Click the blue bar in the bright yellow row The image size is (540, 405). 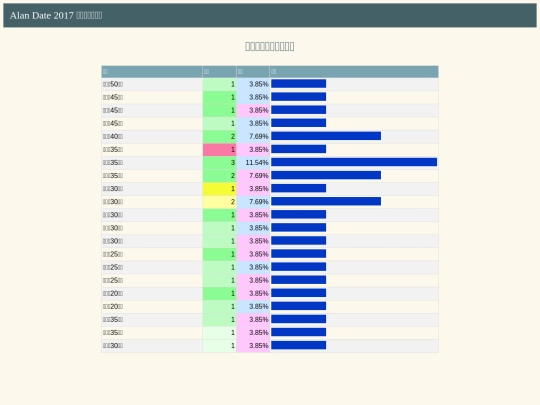(x=299, y=188)
